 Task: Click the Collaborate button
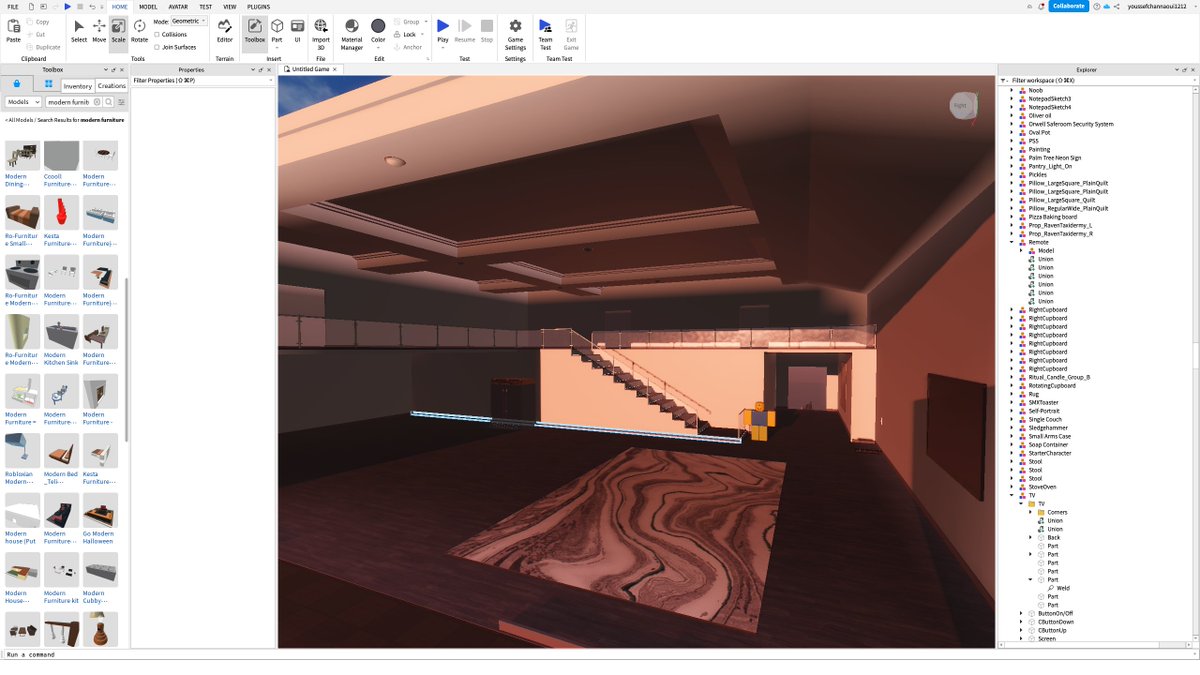pyautogui.click(x=1068, y=6)
